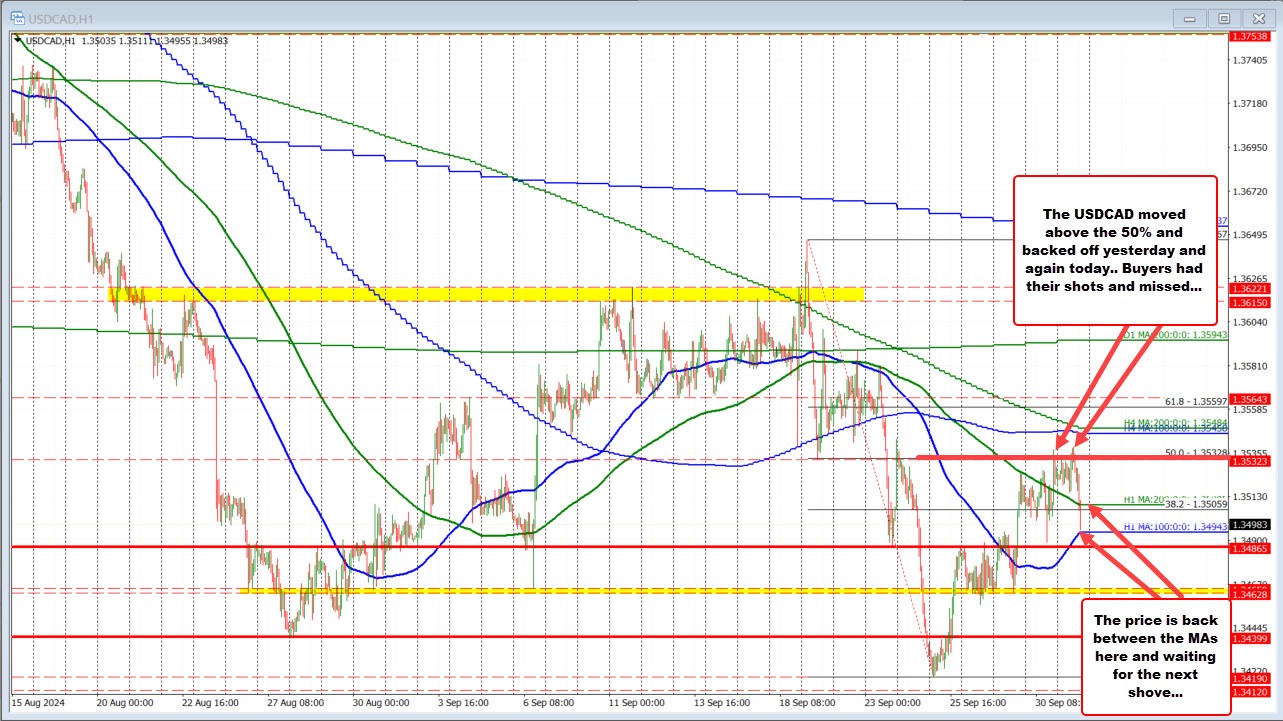
Task: Select the black arrow marker near the chart's top-left
Action: pos(19,40)
